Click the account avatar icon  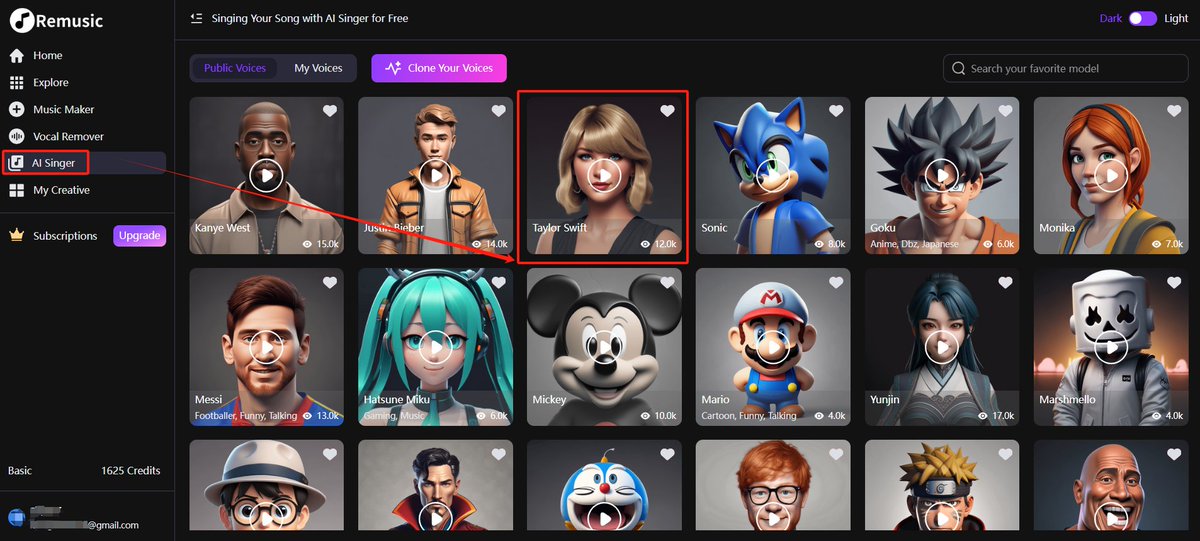point(16,518)
